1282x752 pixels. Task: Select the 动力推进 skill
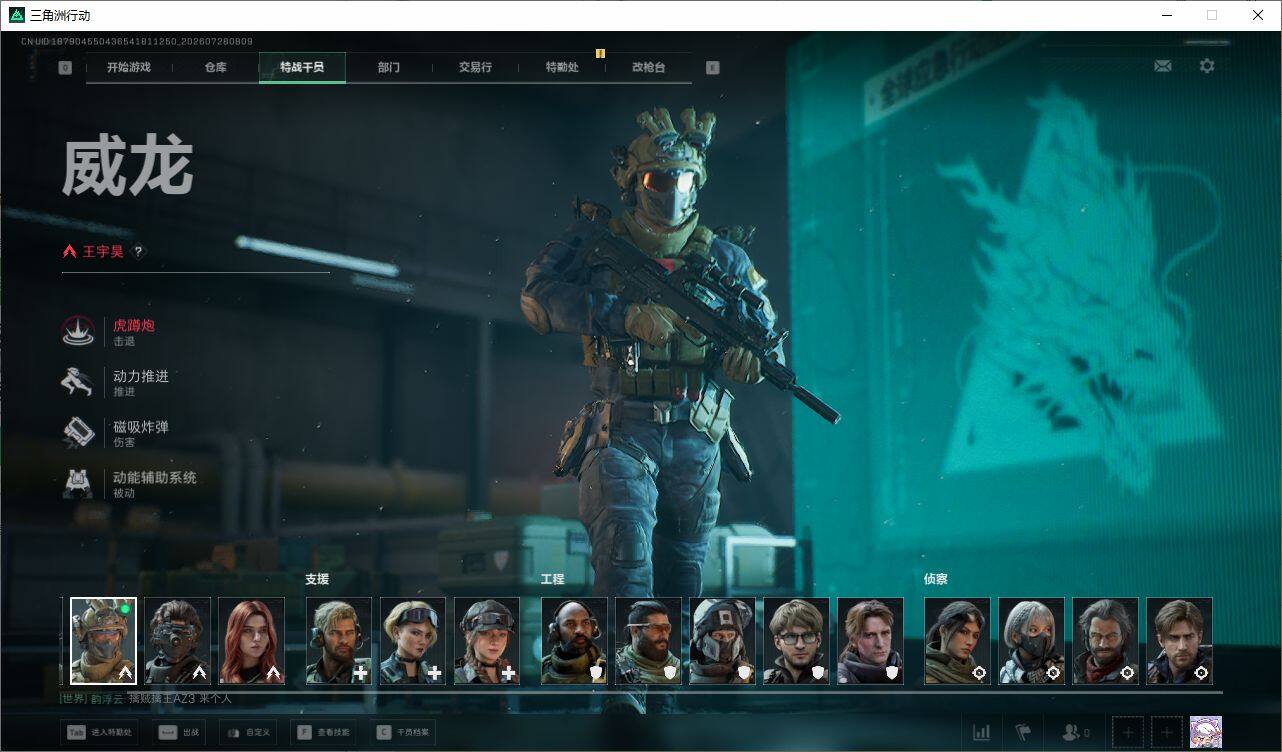click(x=118, y=382)
